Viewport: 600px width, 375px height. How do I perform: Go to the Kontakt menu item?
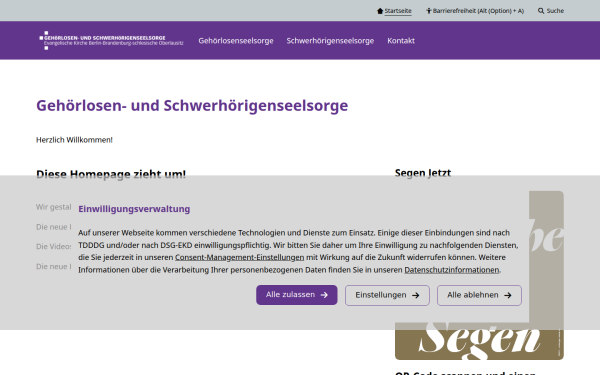401,41
